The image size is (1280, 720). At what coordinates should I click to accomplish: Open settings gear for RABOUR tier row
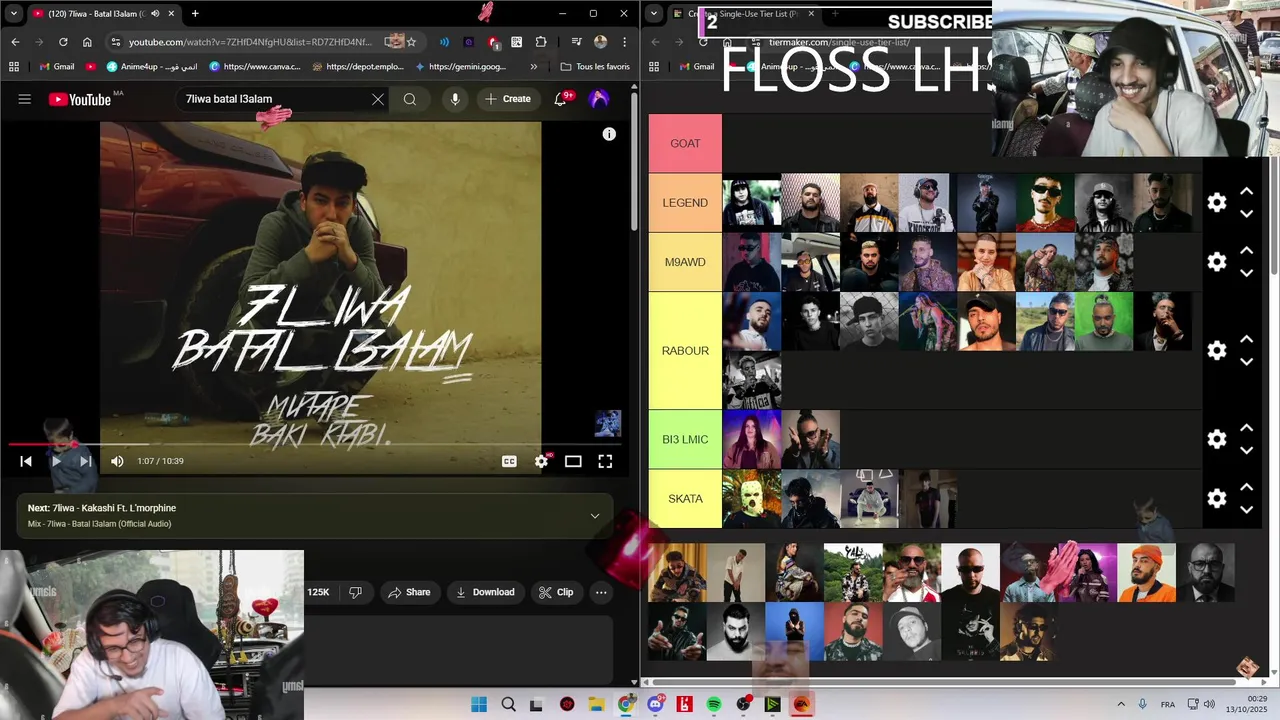tap(1217, 351)
